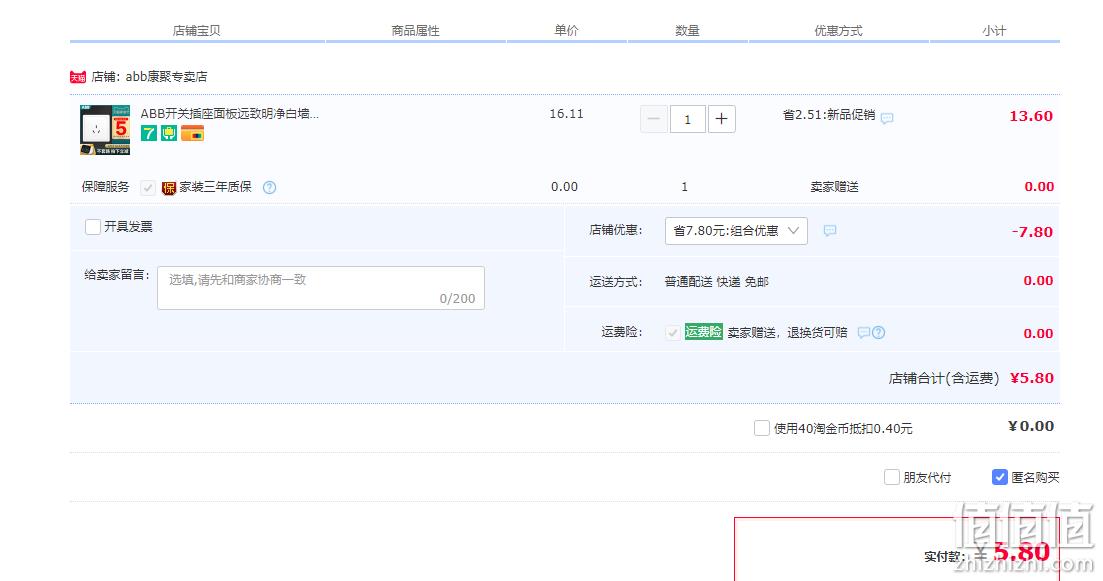Click the 给卖家留言 message text box
Viewport: 1103px width, 581px height.
click(321, 288)
